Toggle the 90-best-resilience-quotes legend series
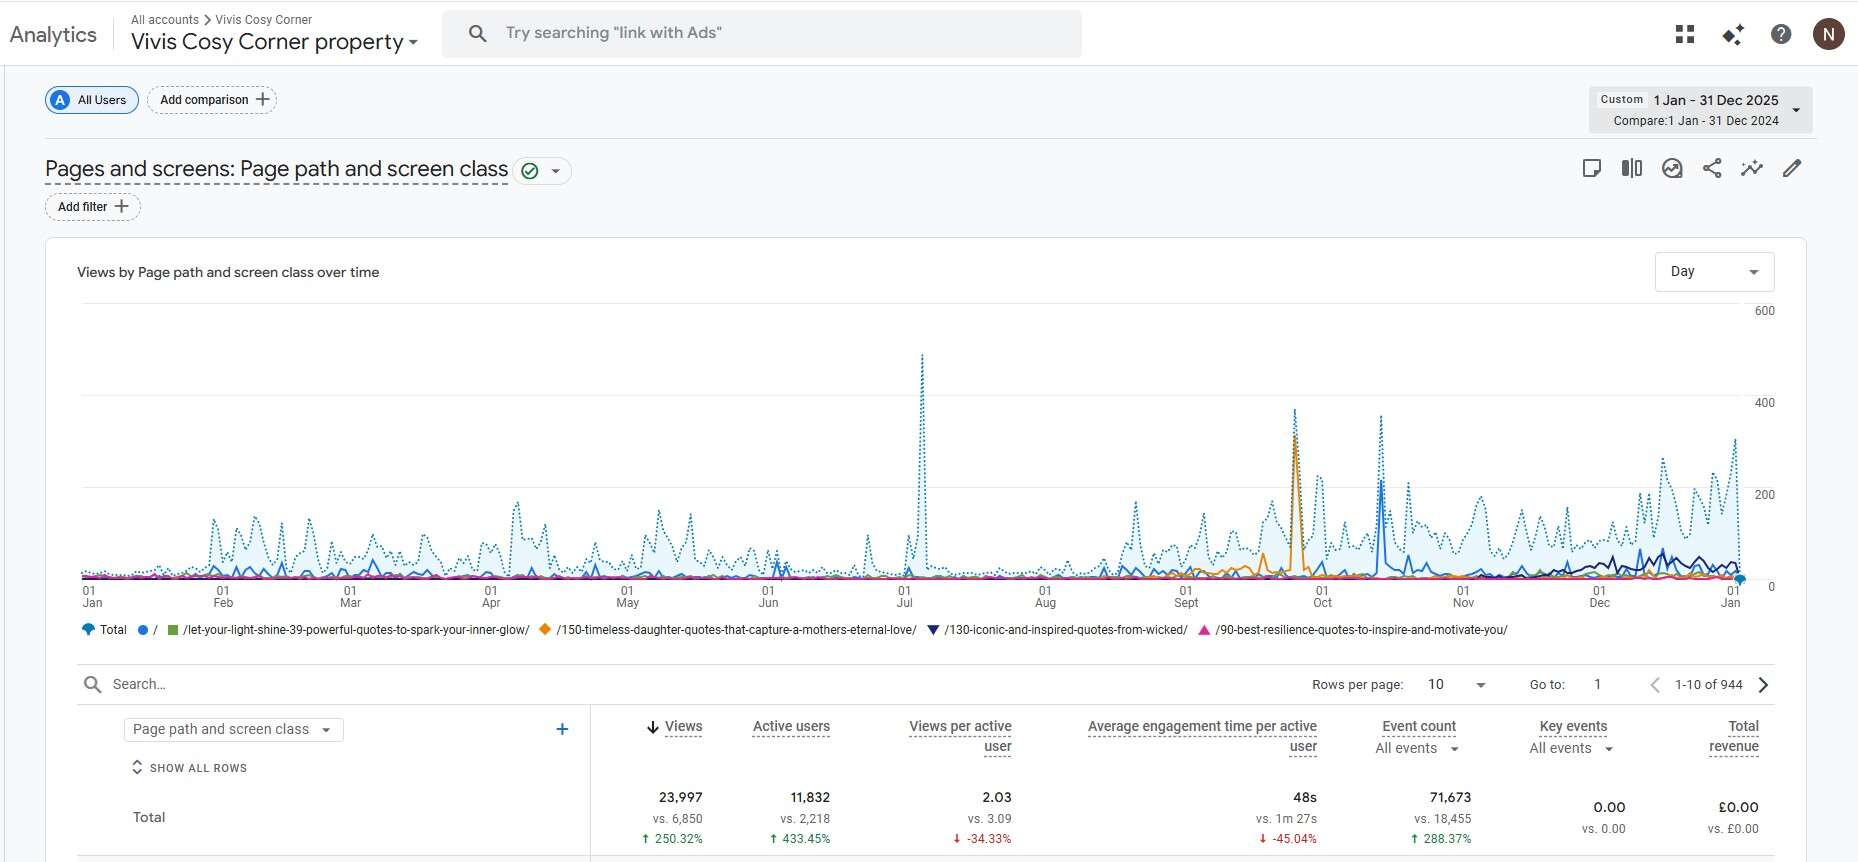 coord(1360,630)
